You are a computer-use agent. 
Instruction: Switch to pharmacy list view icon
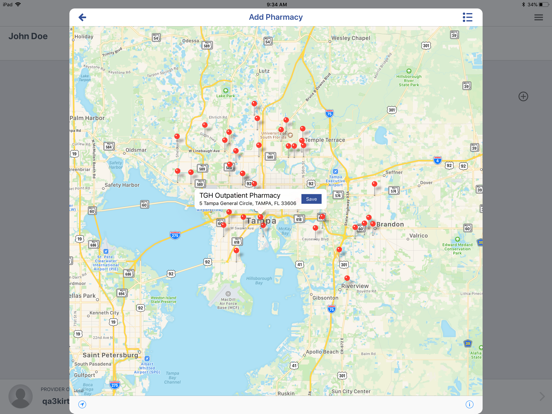[467, 17]
